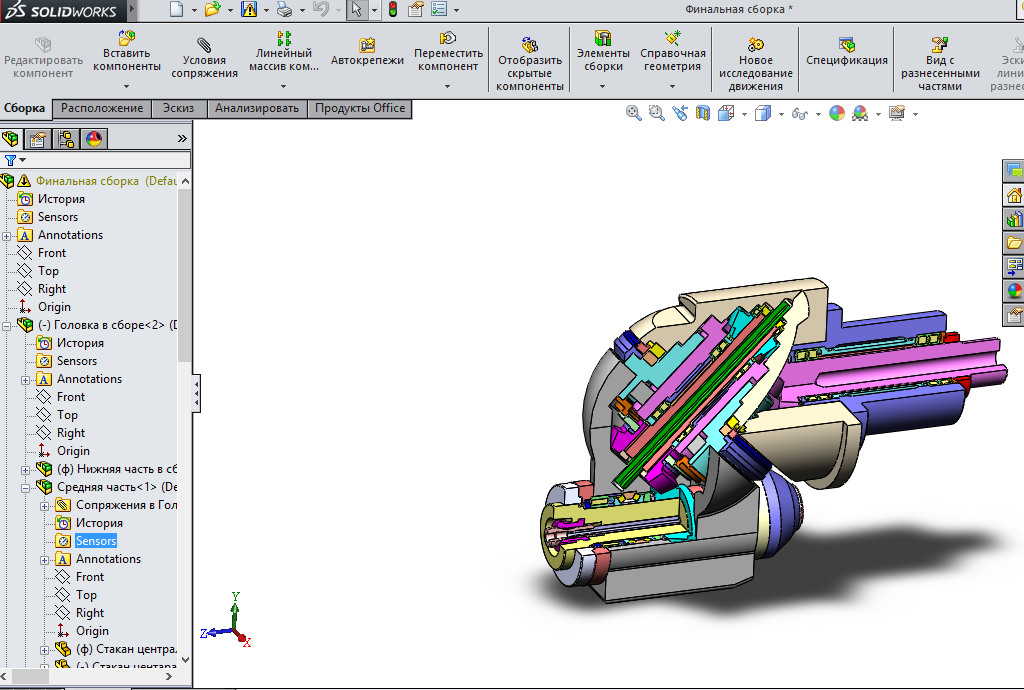Click Вставить компоненты
This screenshot has height=690, width=1024.
(127, 51)
